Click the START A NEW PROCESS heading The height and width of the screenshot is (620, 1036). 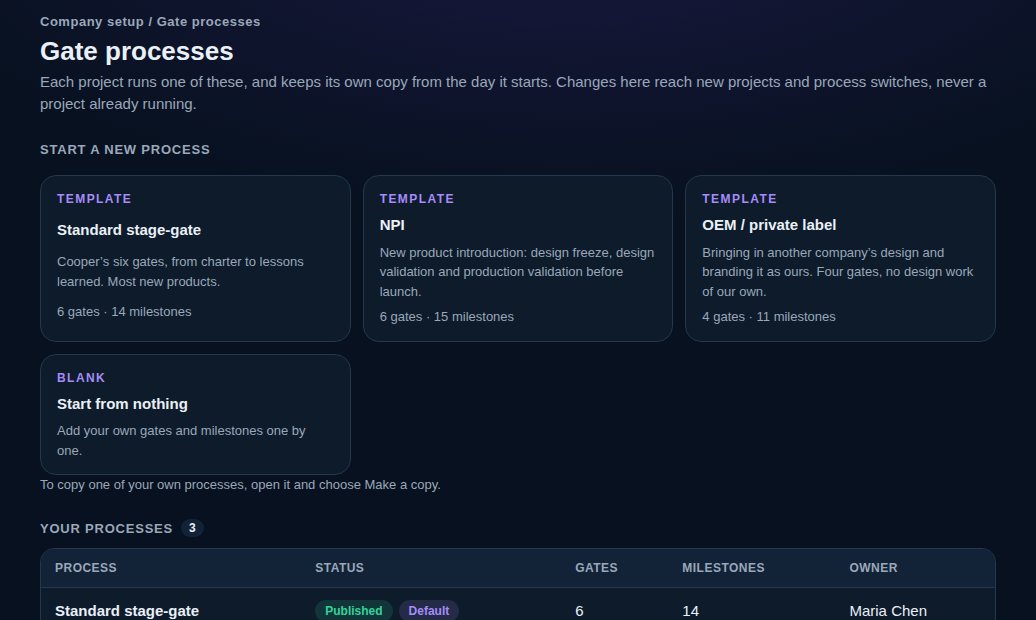pyautogui.click(x=125, y=150)
